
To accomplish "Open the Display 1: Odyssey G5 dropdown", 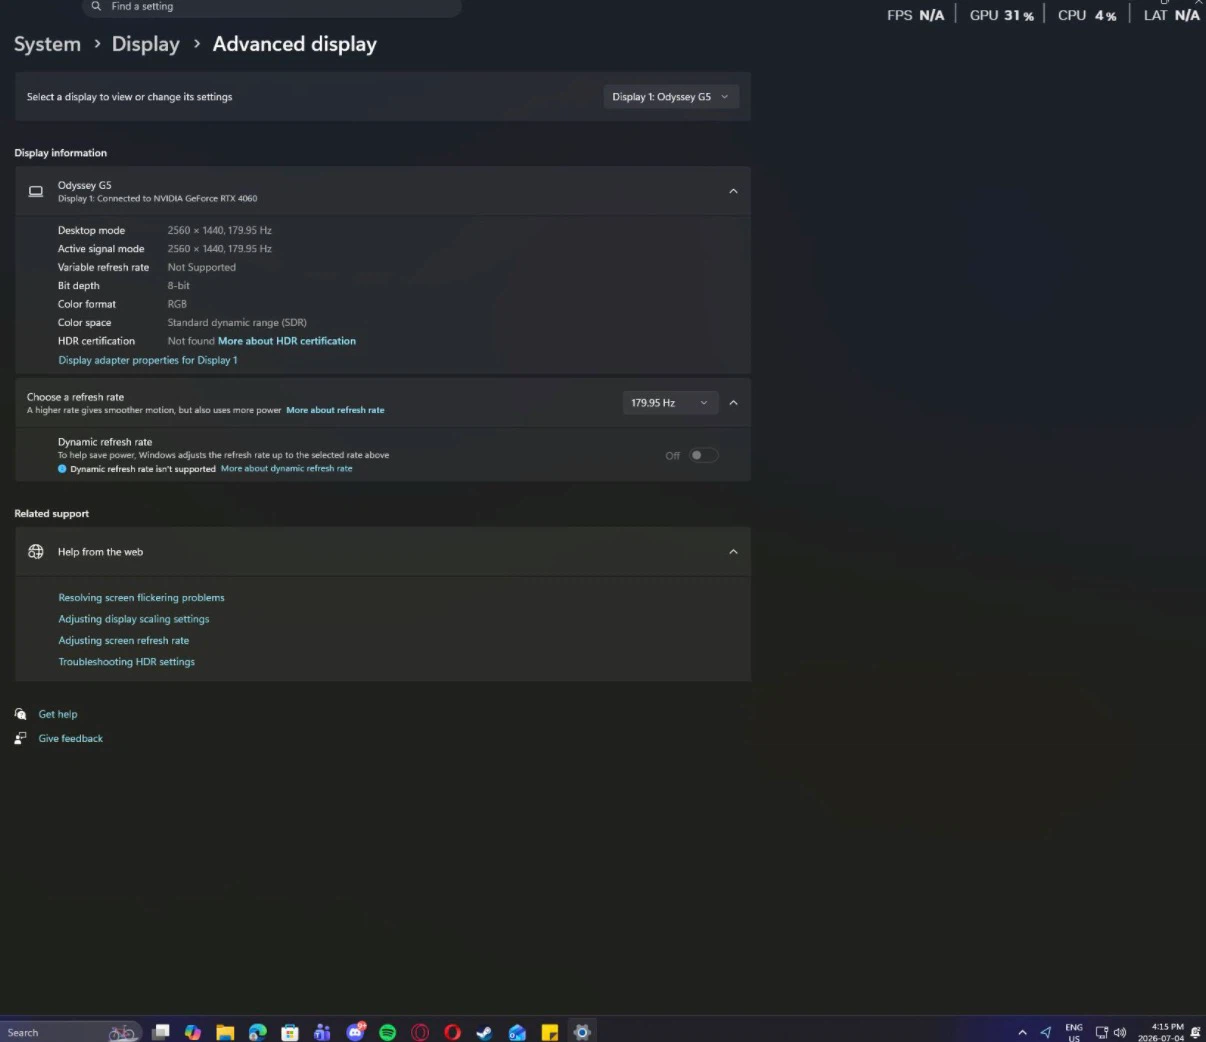I will click(670, 97).
